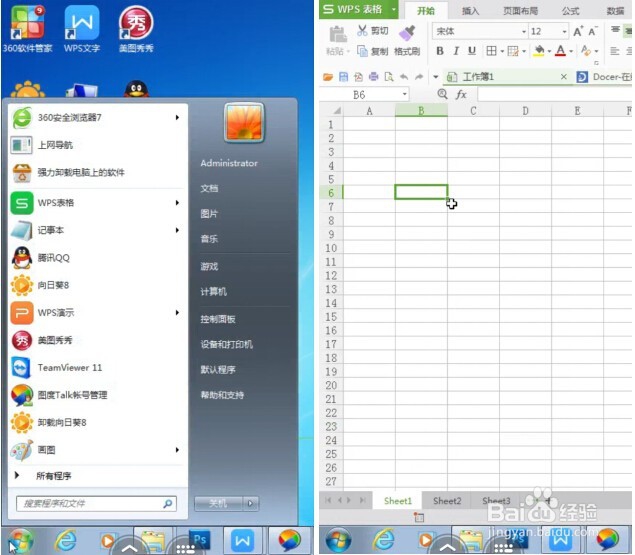Switch to the 页面布局 ribbon tab

tap(520, 11)
